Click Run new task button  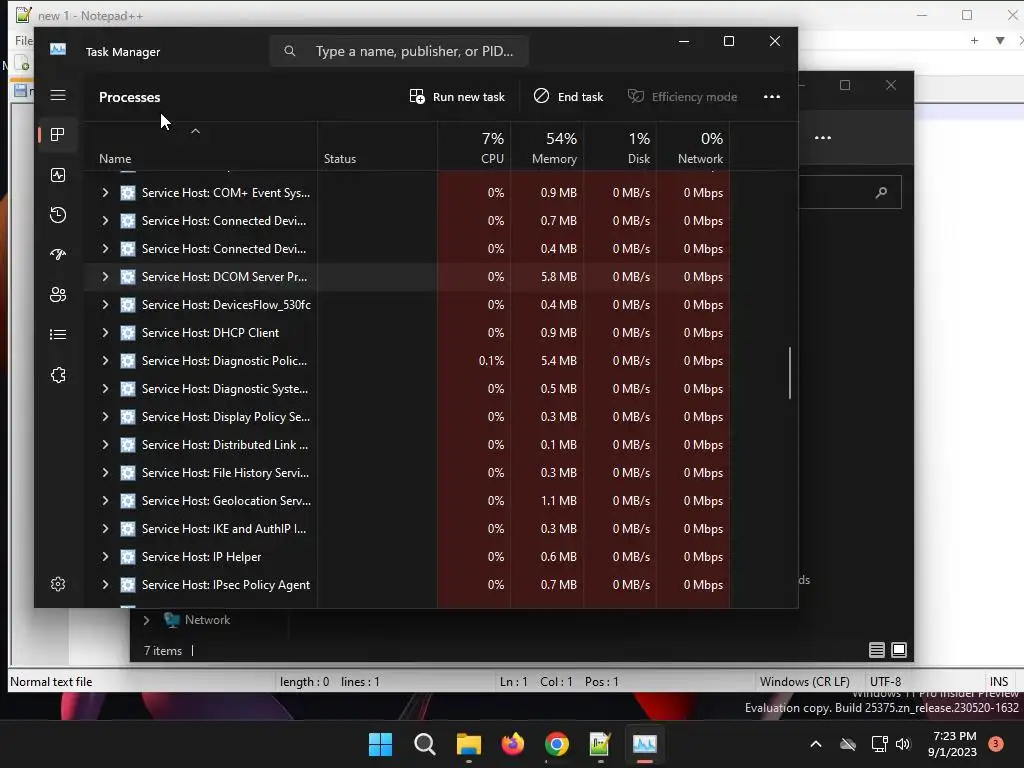point(456,97)
